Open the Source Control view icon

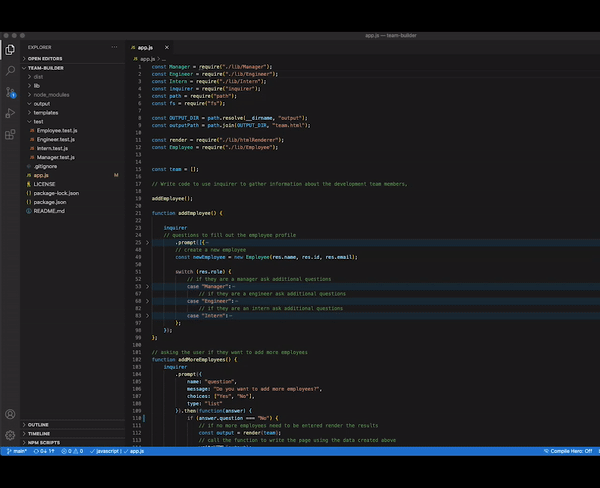10,92
